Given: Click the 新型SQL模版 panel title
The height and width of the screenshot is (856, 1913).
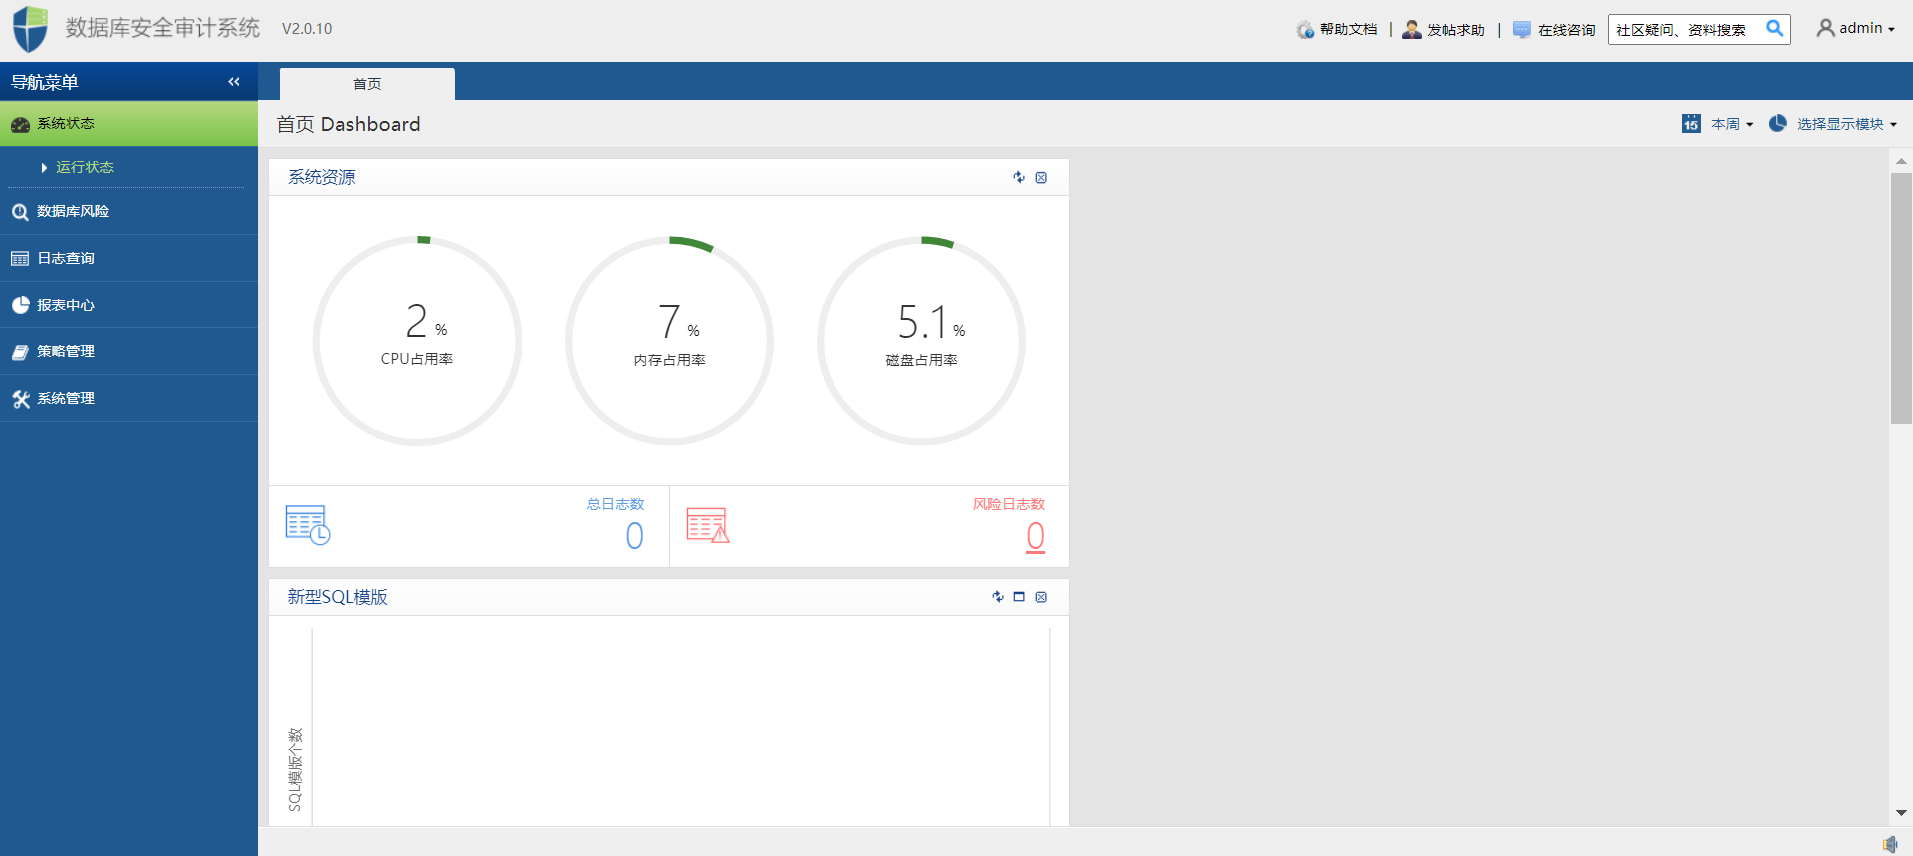Looking at the screenshot, I should (x=338, y=597).
